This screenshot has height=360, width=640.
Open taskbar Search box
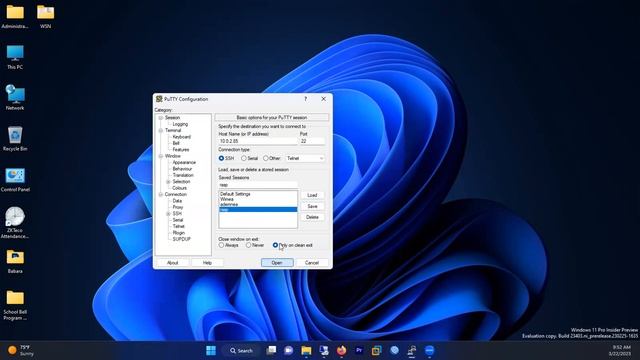tap(241, 350)
